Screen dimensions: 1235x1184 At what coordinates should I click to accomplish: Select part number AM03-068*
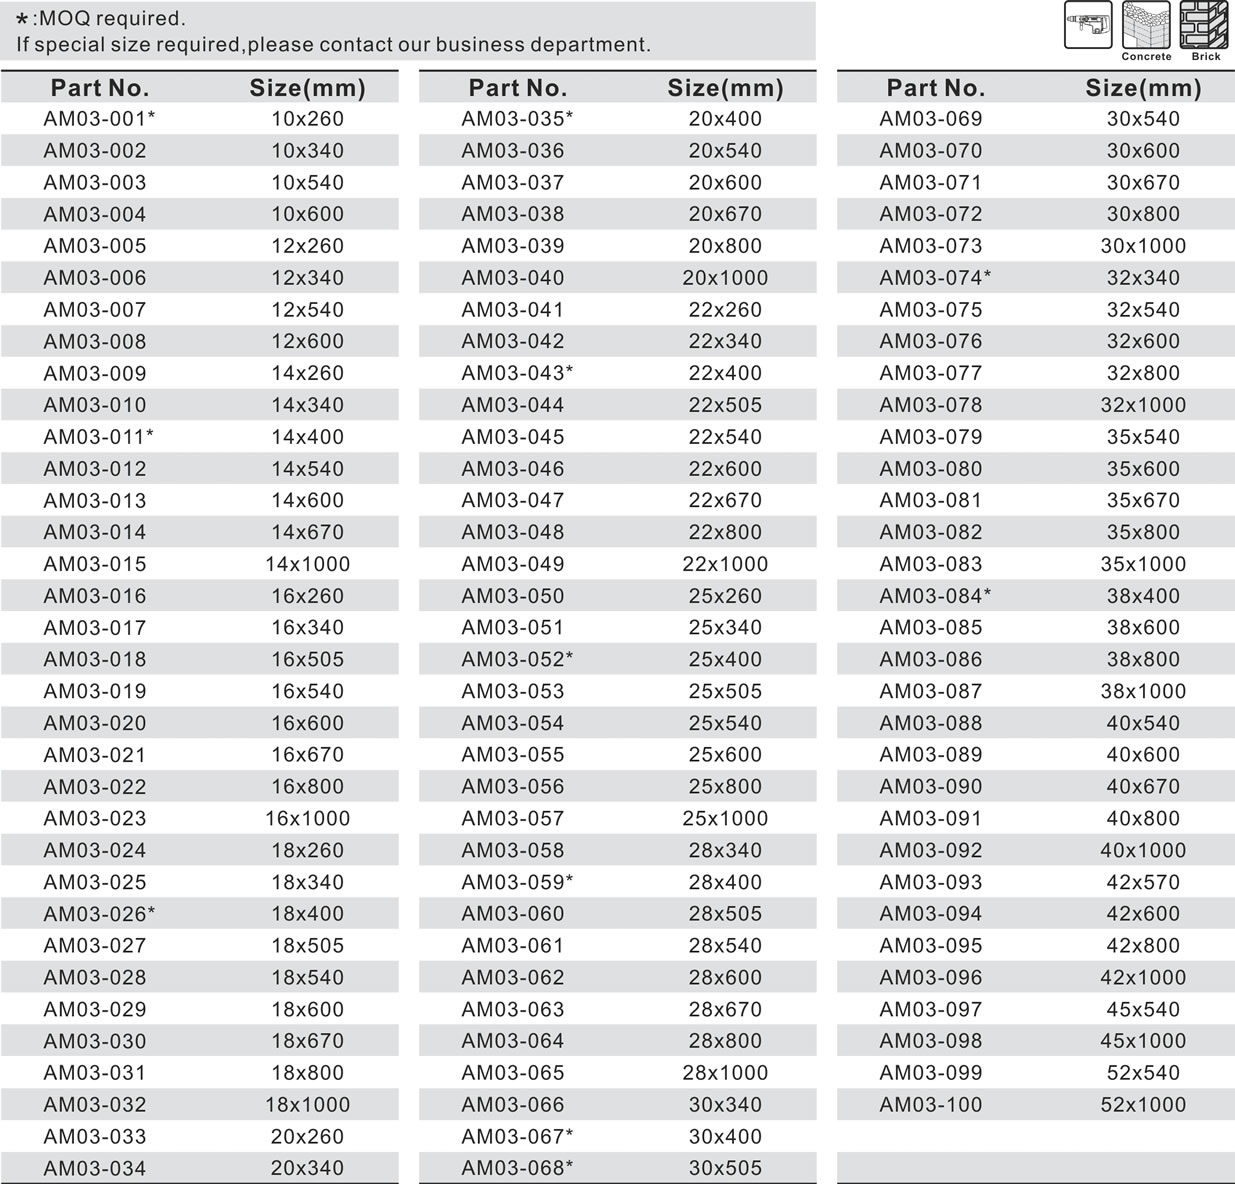click(x=517, y=1168)
